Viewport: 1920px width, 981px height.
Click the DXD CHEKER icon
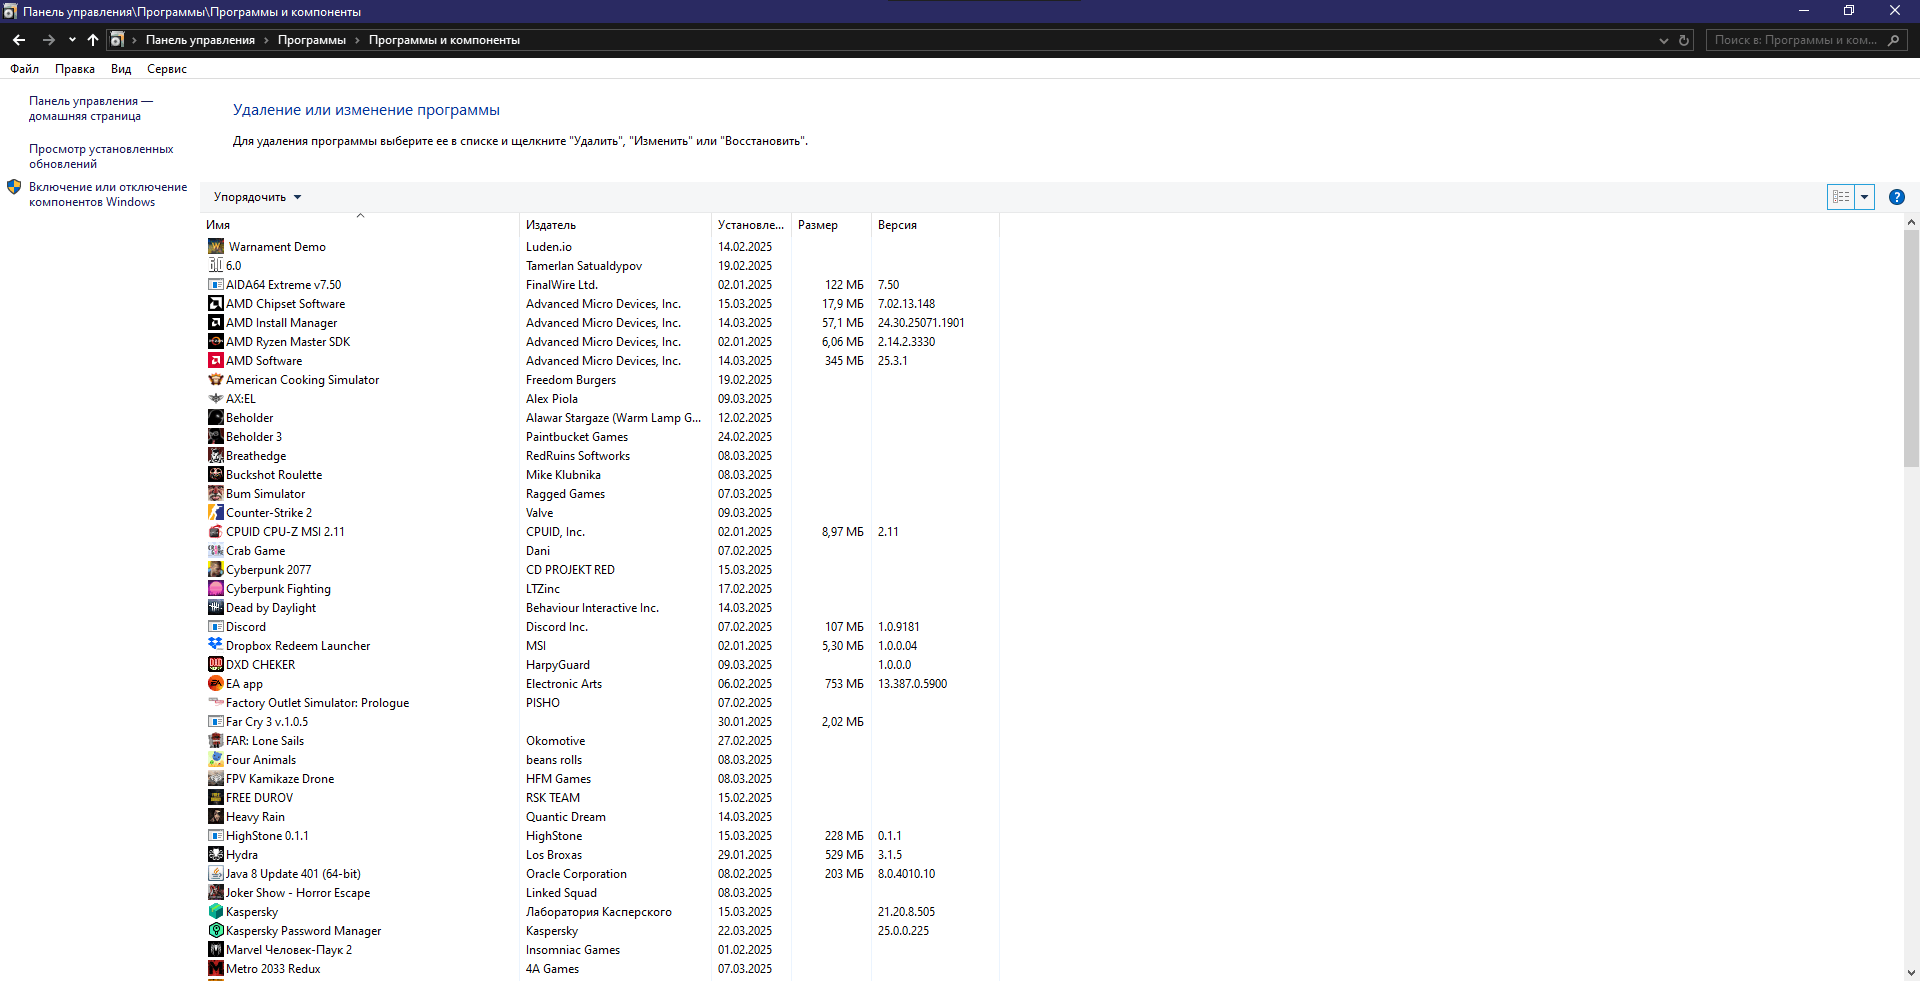(x=216, y=665)
